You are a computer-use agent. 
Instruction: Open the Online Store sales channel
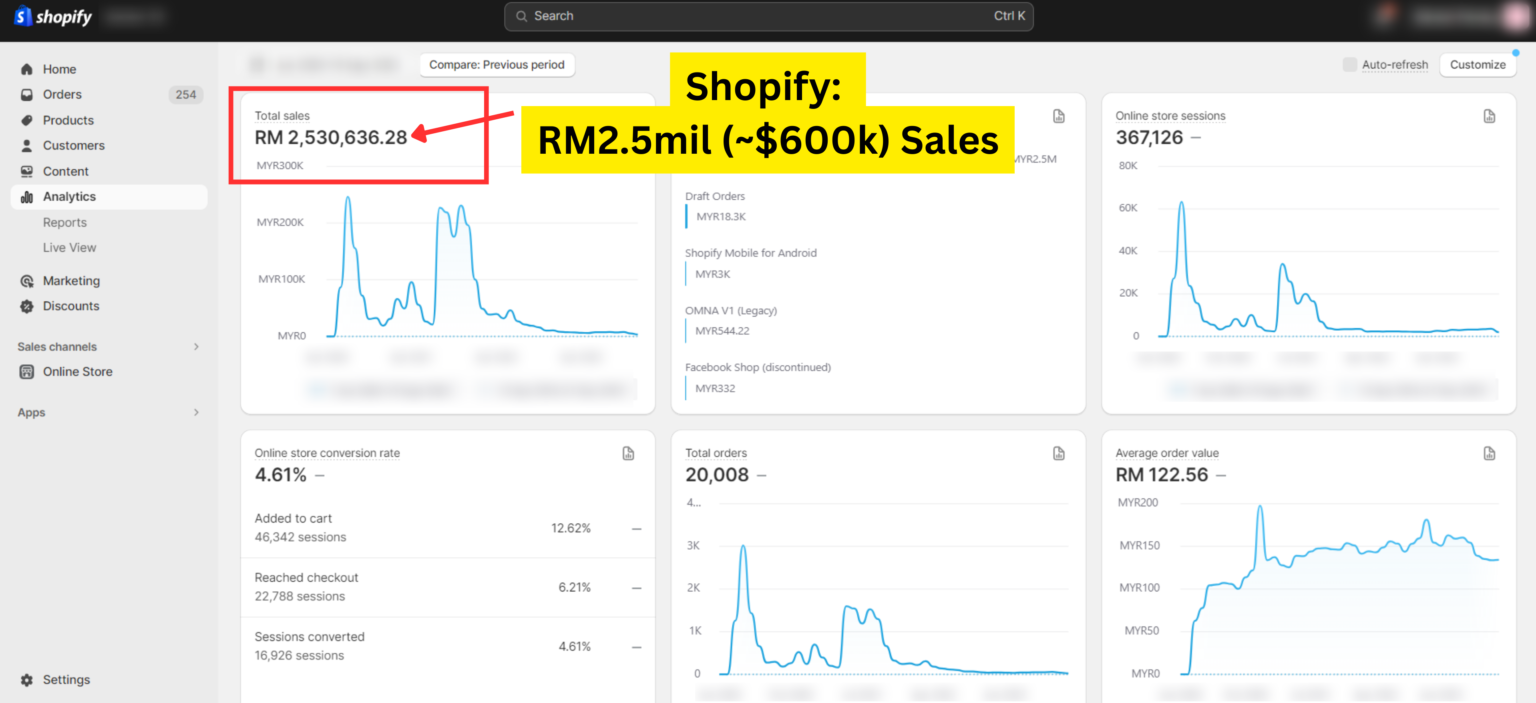pos(77,372)
